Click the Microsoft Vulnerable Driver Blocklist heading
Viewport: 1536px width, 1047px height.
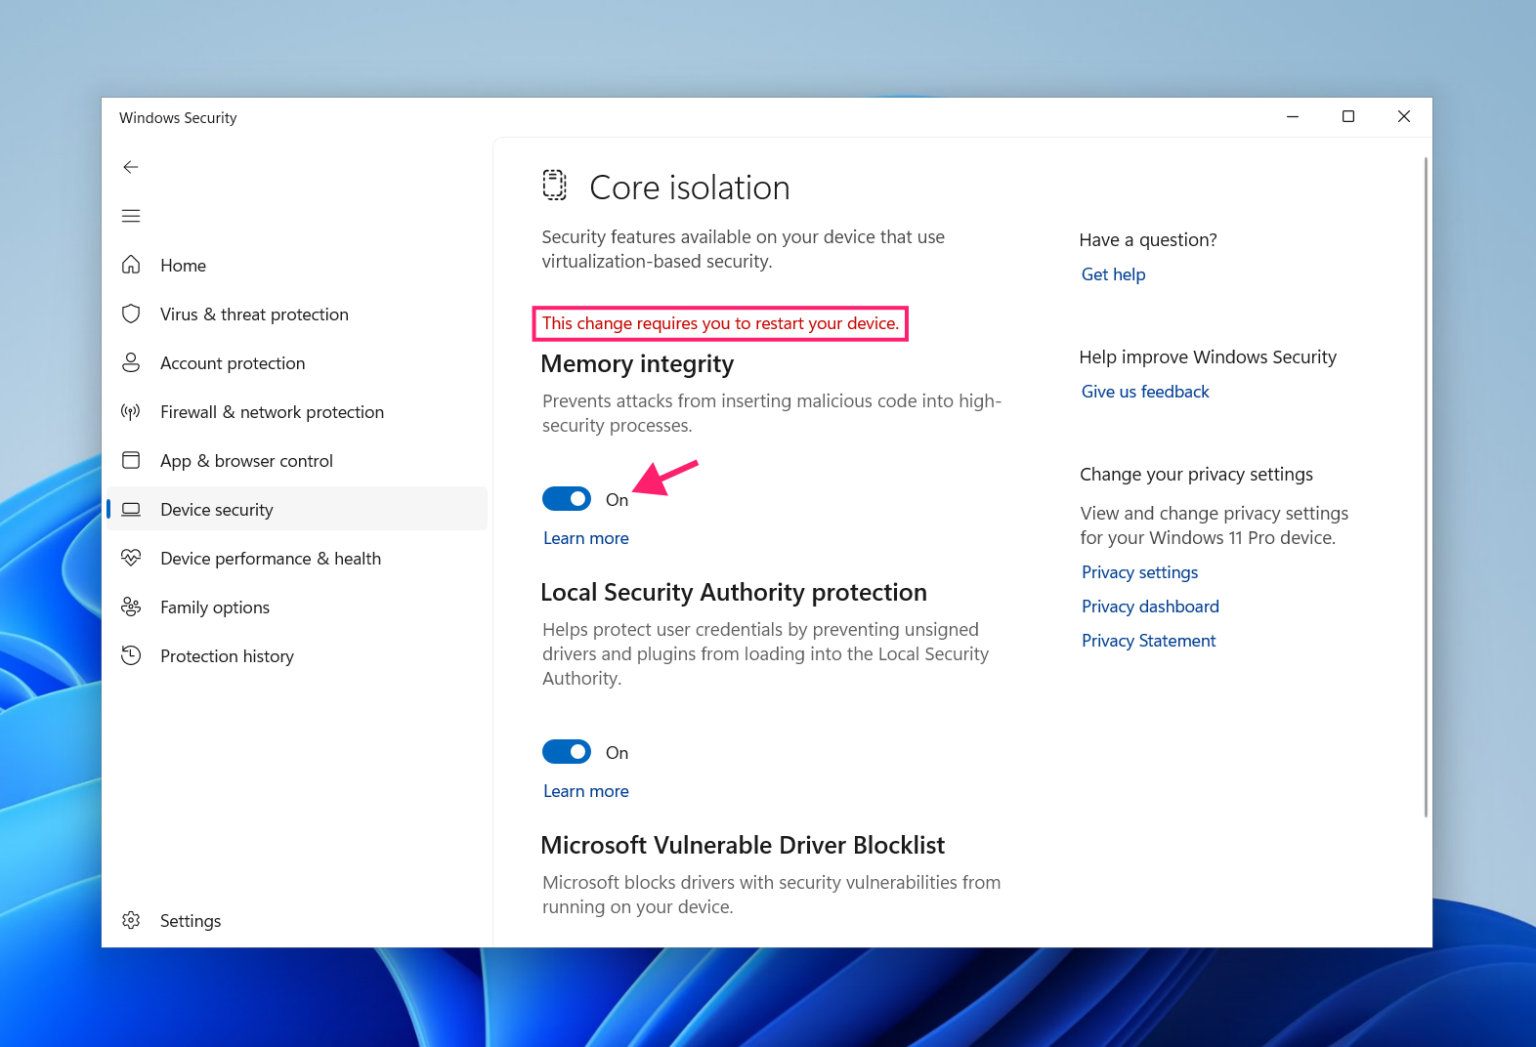[x=742, y=845]
